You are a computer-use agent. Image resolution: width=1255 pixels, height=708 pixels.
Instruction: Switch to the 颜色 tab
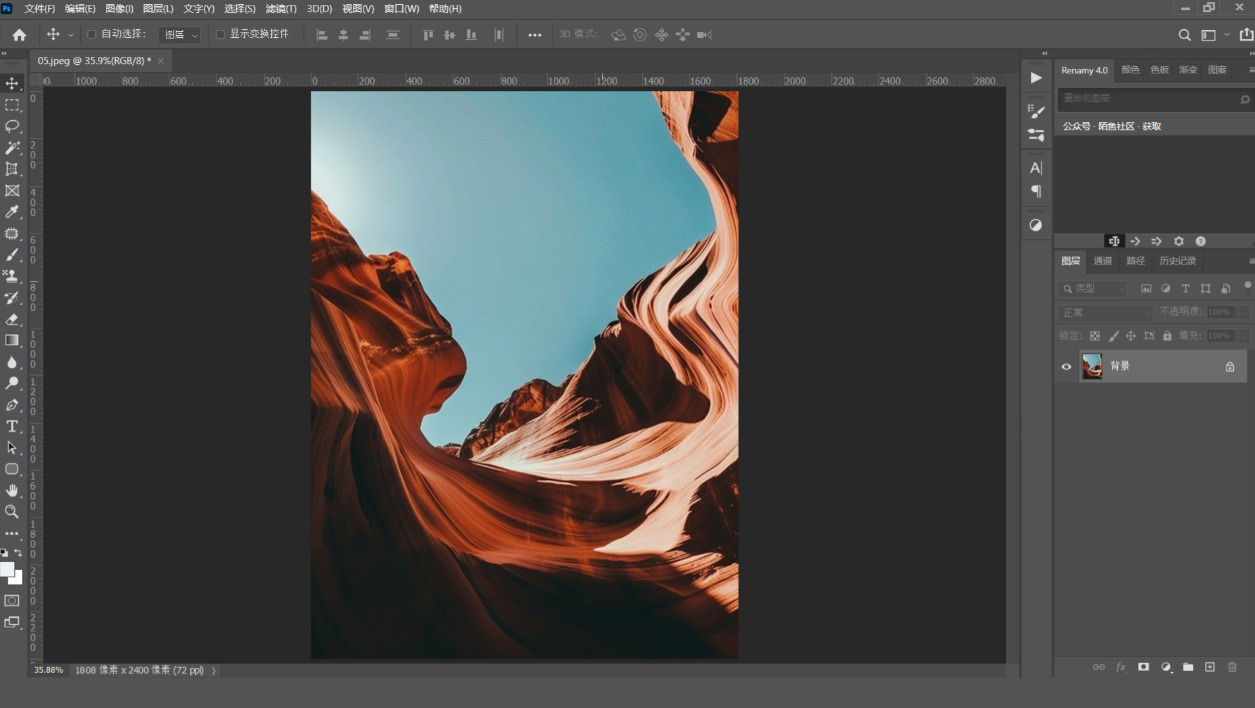1130,70
